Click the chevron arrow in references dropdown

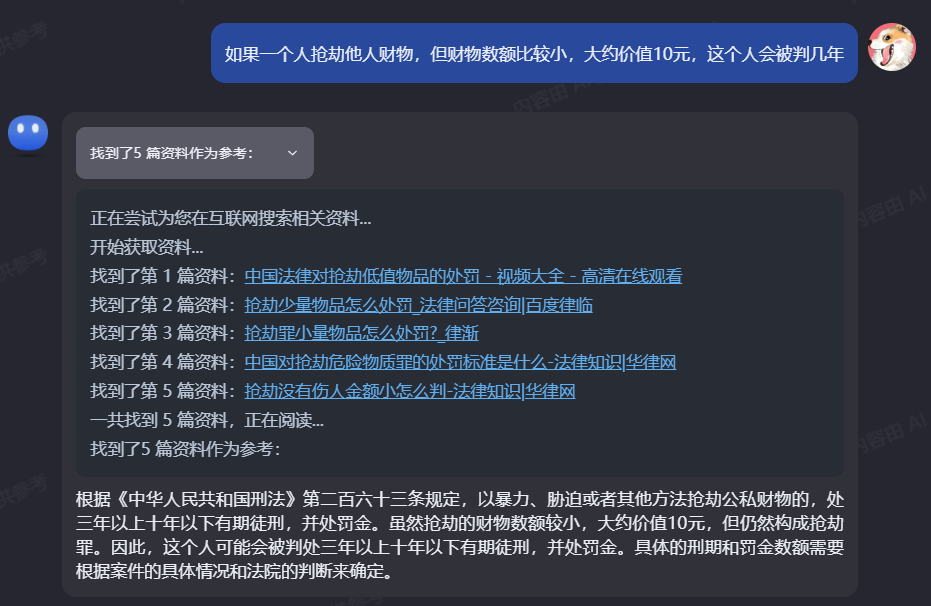point(292,153)
